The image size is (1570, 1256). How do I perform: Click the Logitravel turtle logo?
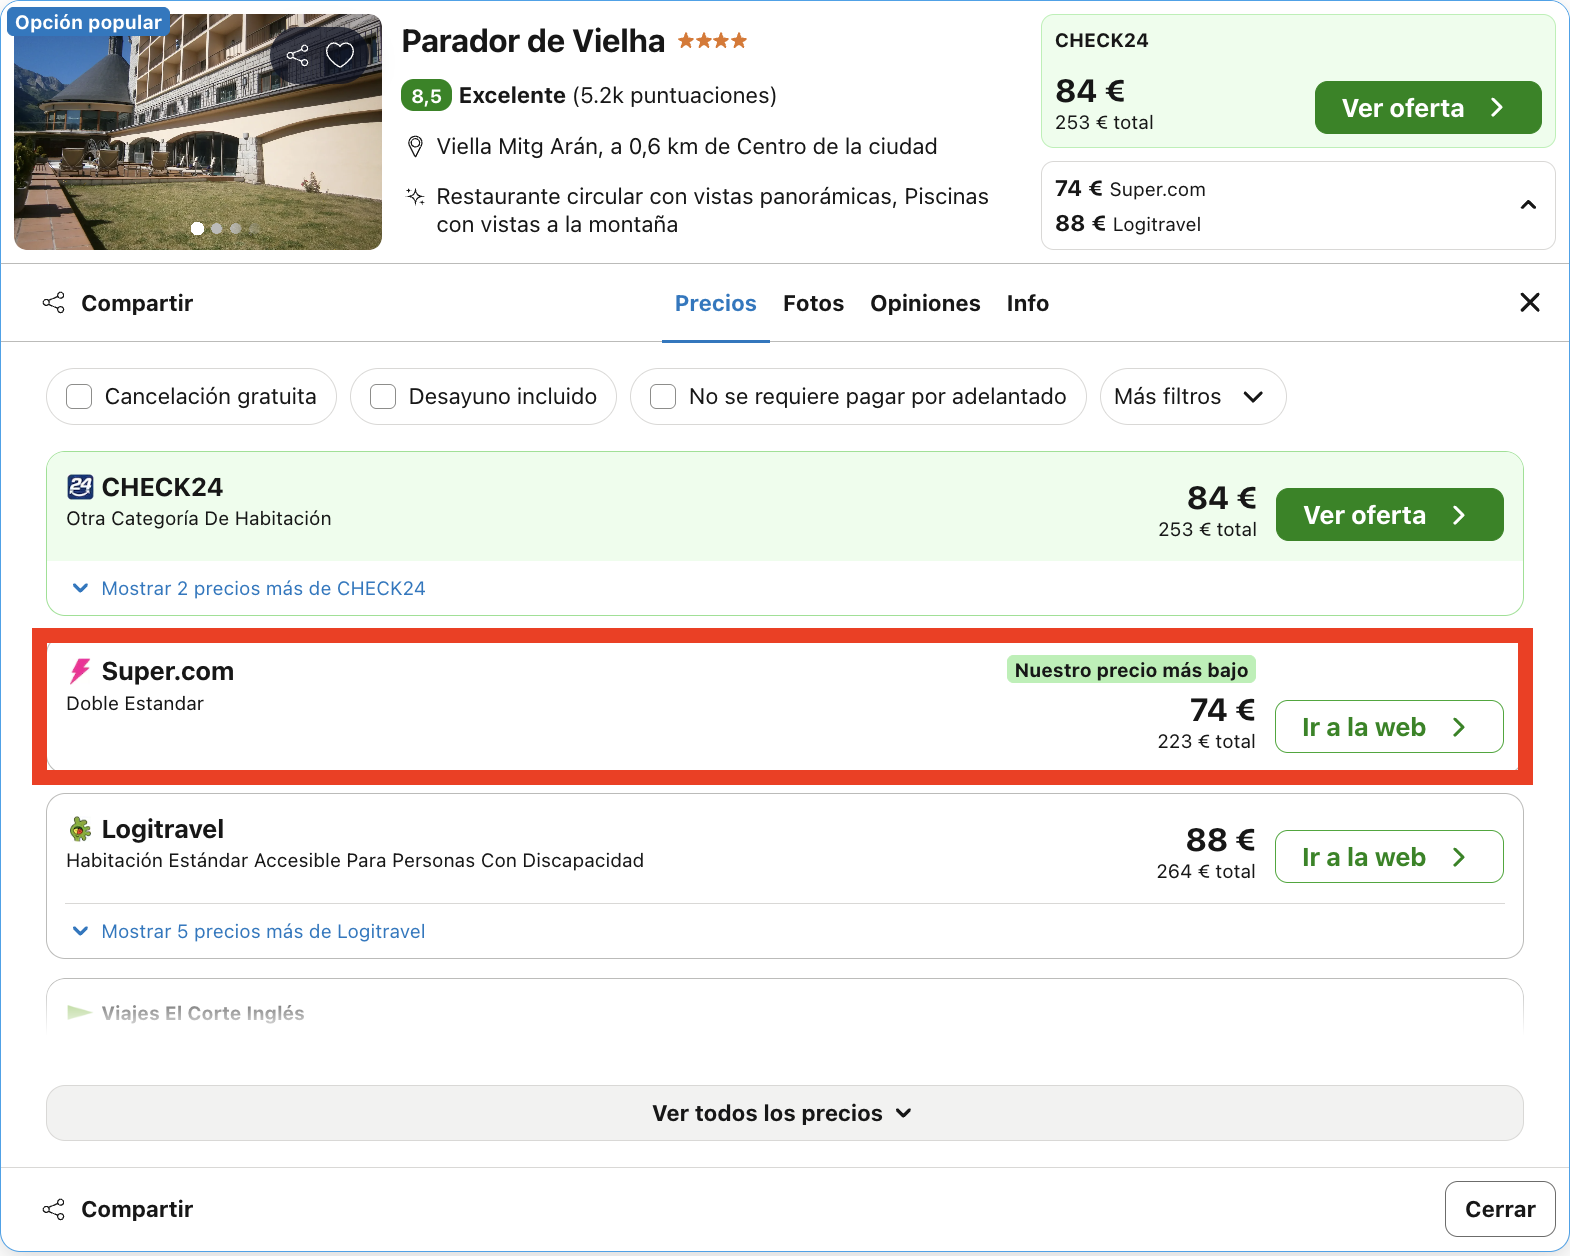click(80, 829)
